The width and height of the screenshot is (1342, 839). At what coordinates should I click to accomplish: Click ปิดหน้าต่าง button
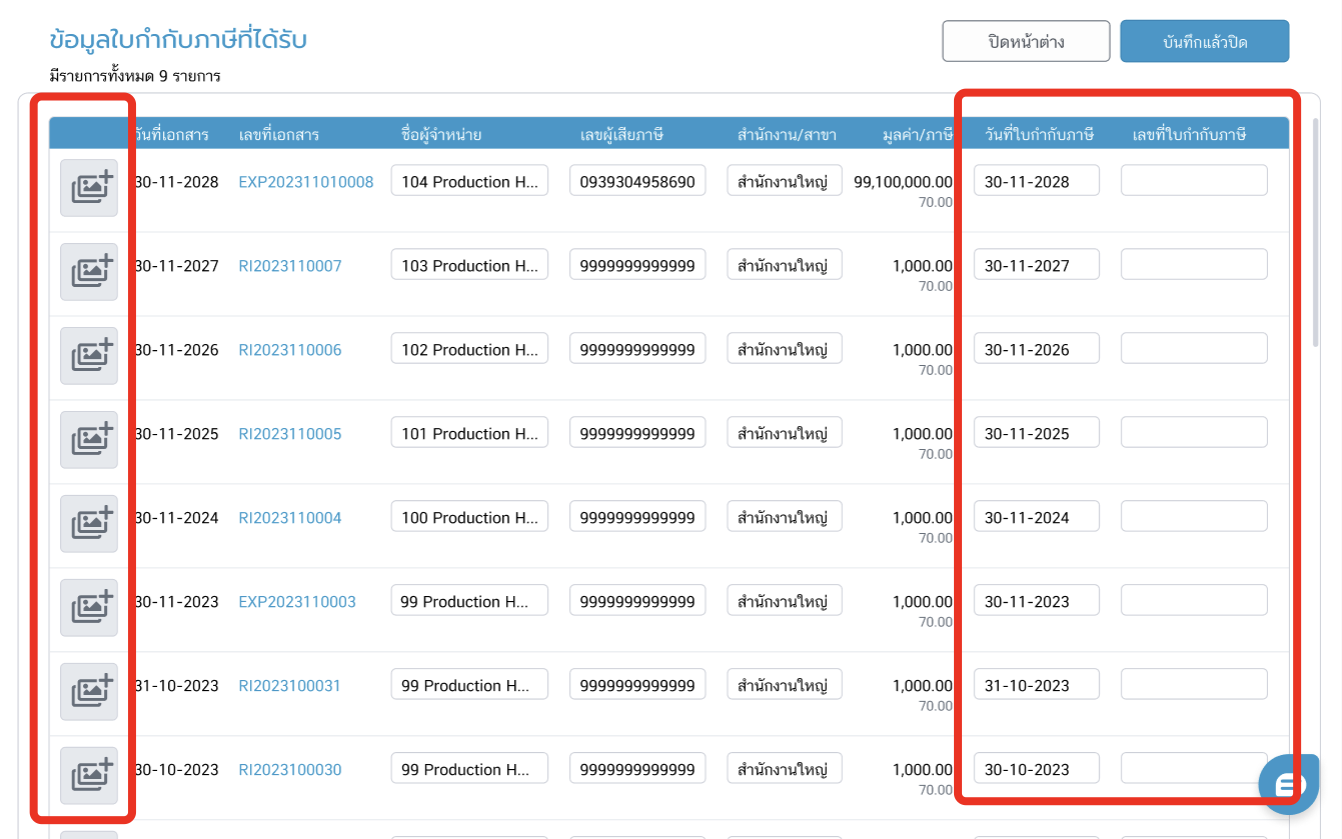[x=1025, y=42]
